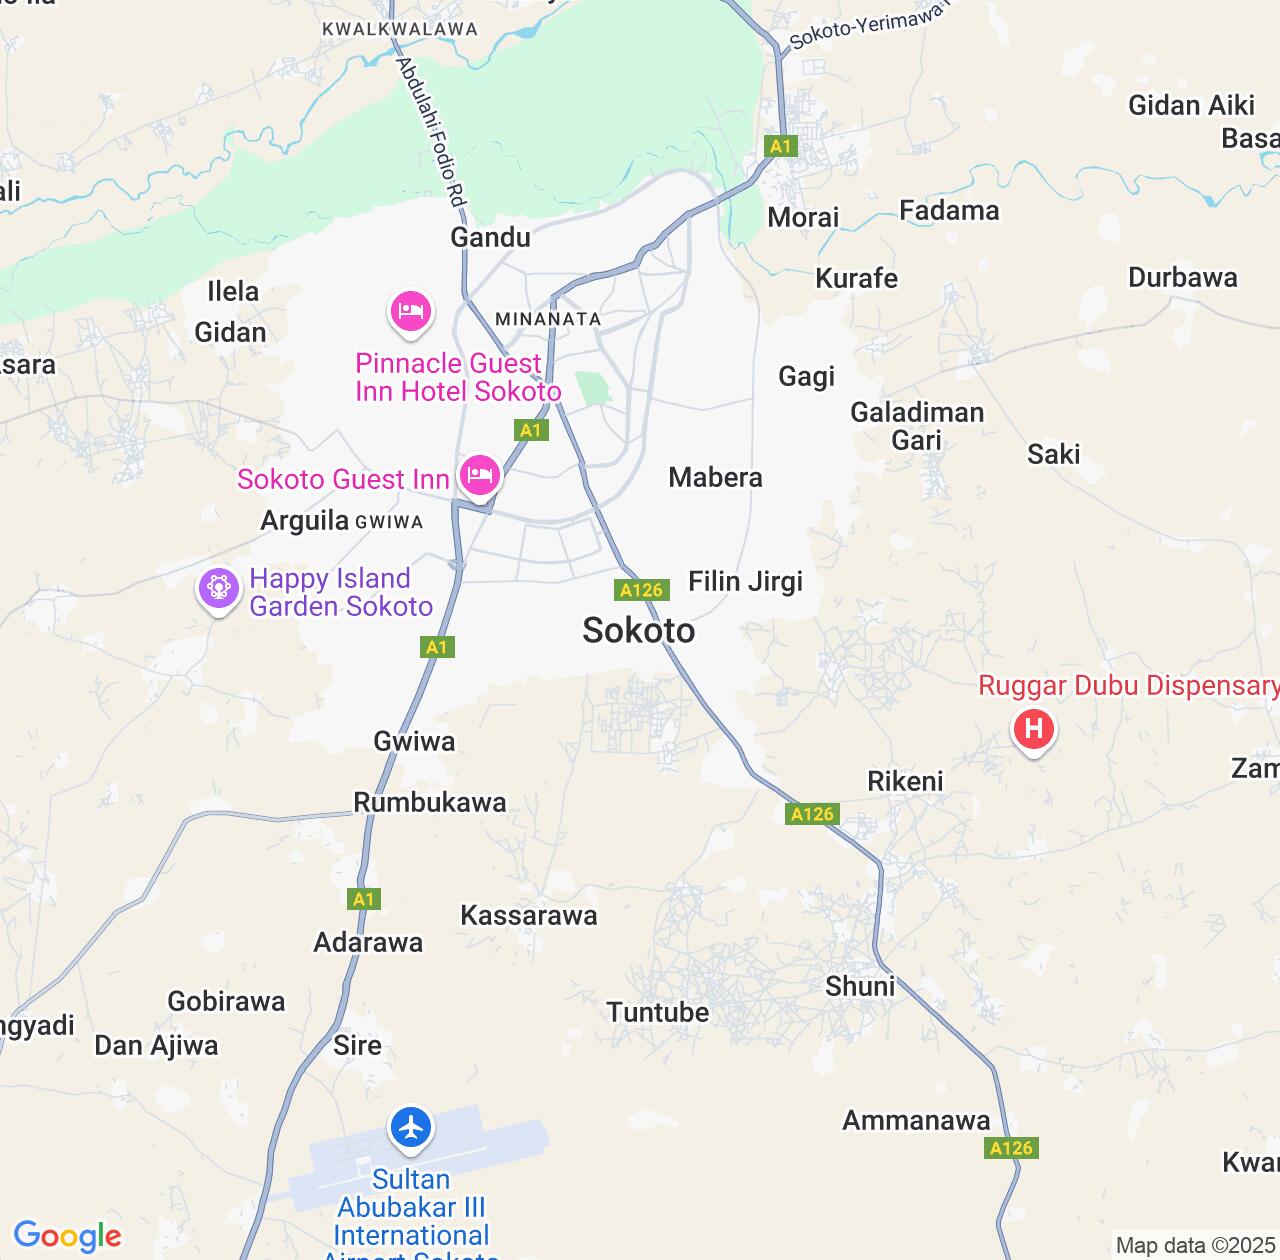
Task: Select the Shuni town label
Action: click(x=860, y=986)
